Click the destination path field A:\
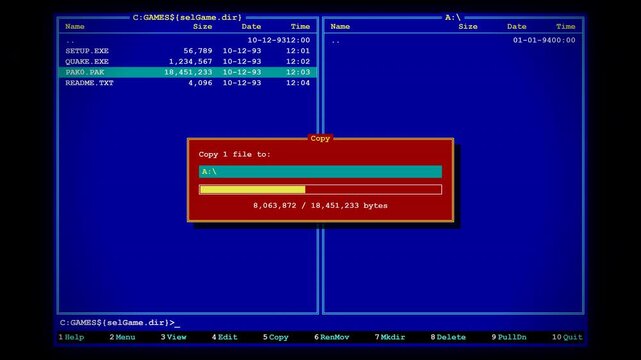 (x=320, y=172)
